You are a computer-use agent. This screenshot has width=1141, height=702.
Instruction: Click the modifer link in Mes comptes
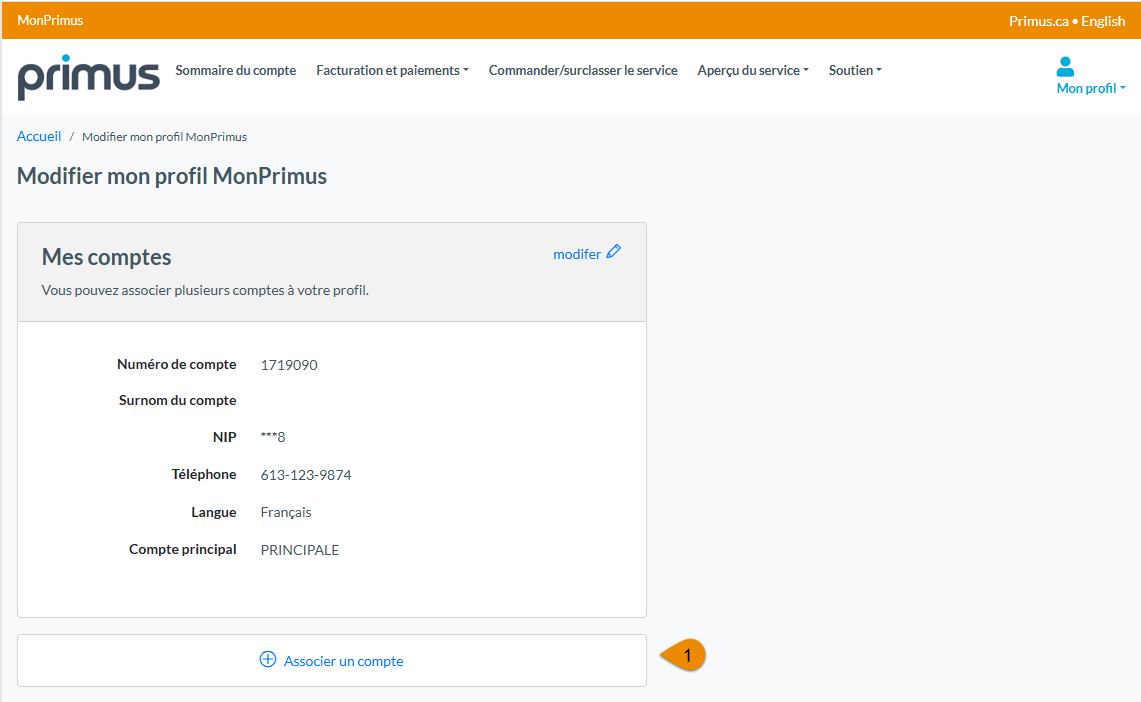[577, 254]
